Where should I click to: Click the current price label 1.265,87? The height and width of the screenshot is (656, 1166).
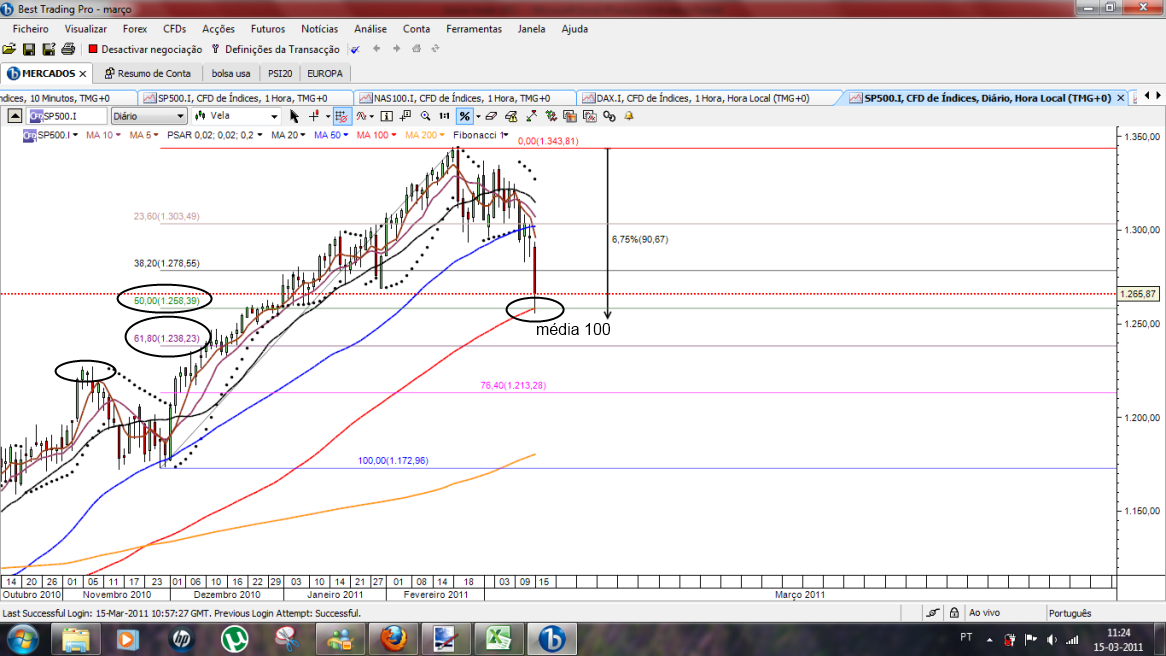coord(1138,295)
